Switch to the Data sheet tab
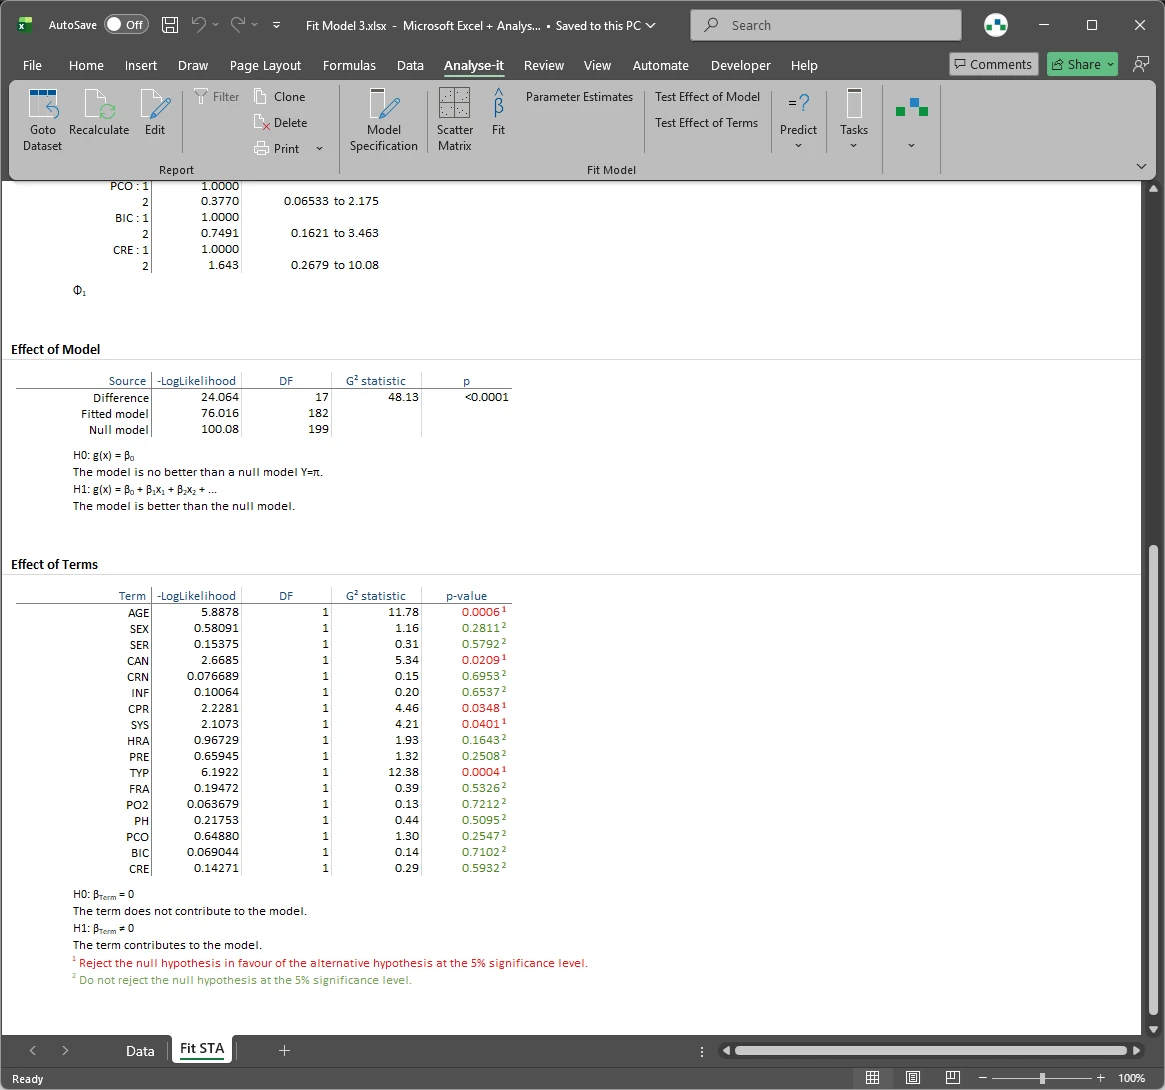1165x1090 pixels. (x=140, y=1050)
